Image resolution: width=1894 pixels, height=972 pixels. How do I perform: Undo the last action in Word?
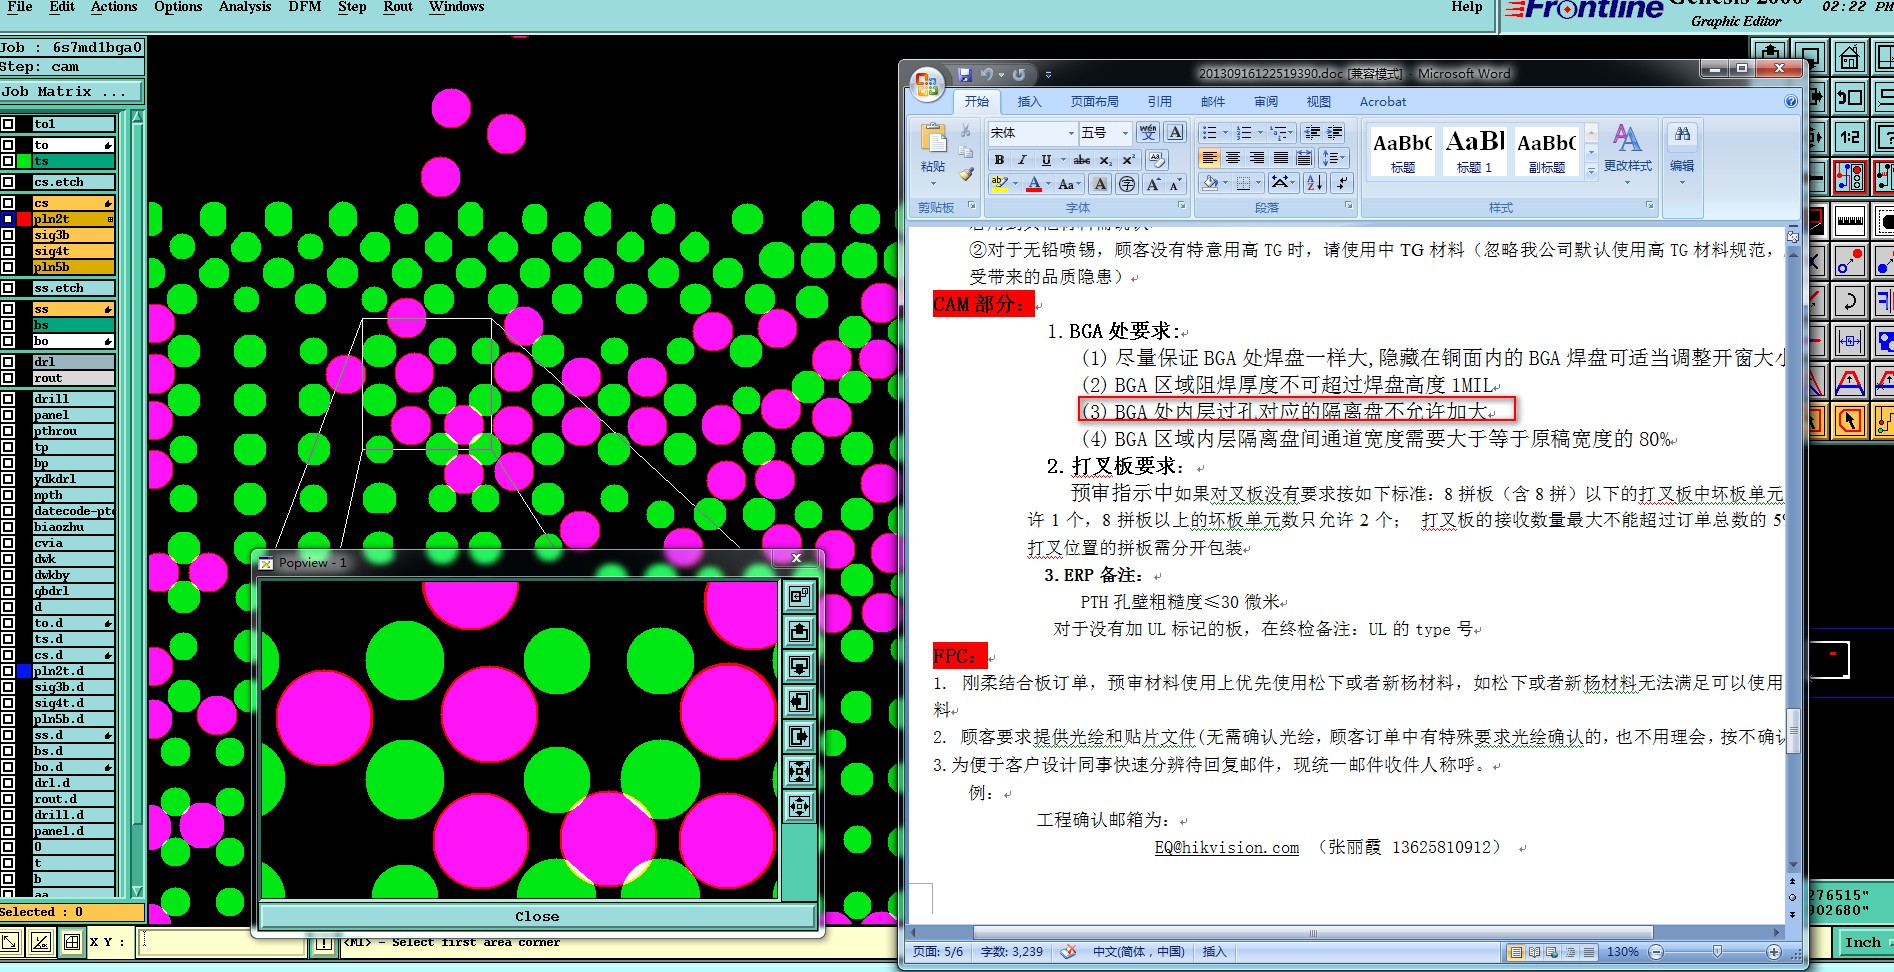[987, 74]
